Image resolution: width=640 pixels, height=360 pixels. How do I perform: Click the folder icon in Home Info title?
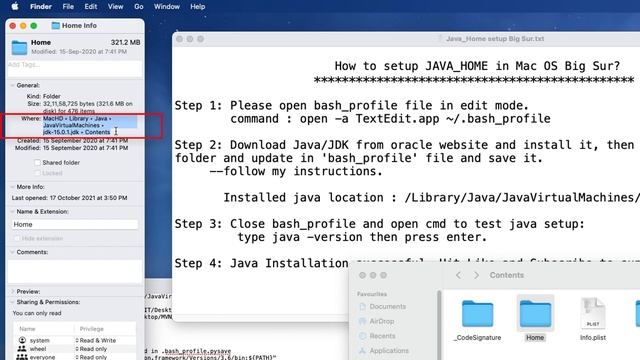click(56, 25)
